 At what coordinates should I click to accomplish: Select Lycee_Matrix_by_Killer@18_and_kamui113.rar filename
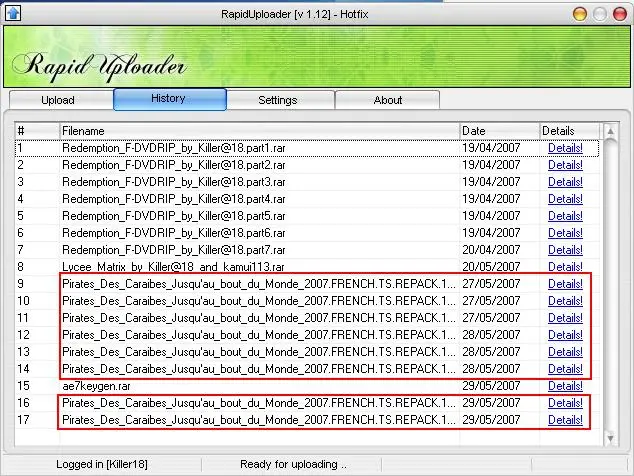(173, 267)
